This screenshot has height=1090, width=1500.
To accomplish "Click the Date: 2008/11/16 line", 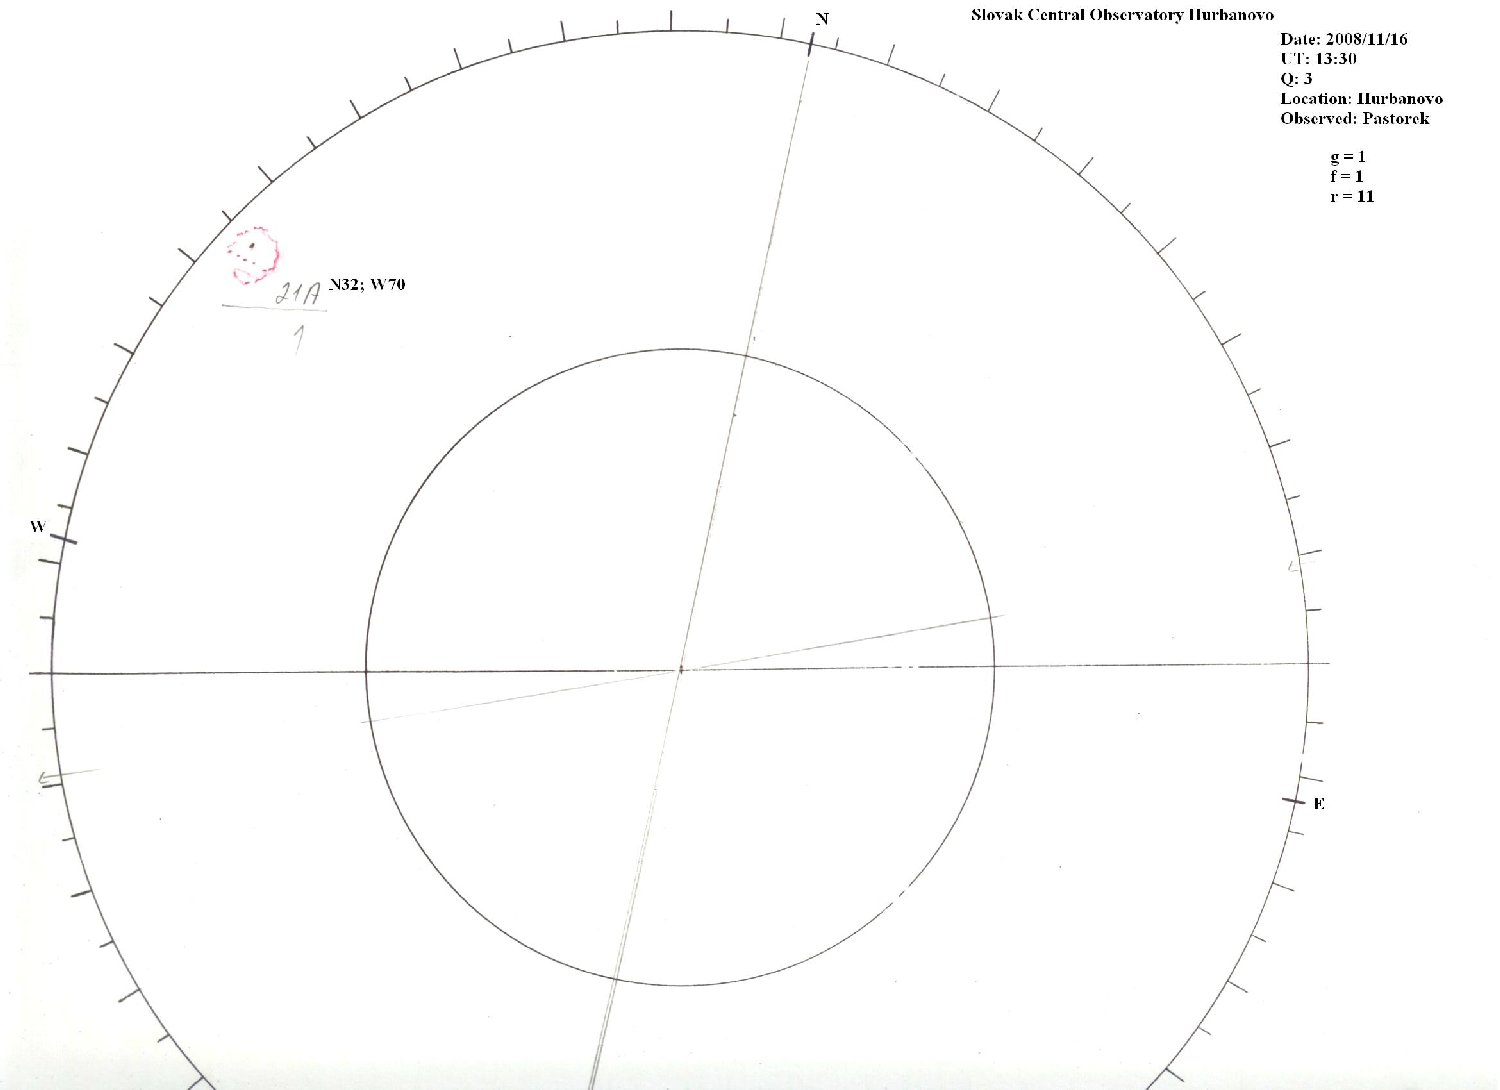I will (1343, 39).
